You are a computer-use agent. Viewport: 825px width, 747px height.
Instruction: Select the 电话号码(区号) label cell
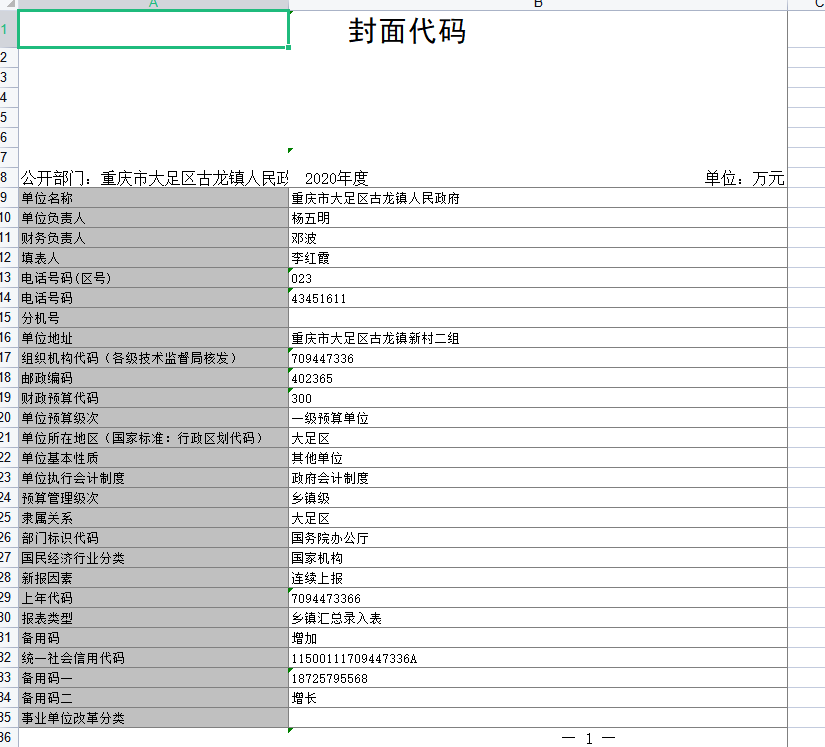[x=153, y=278]
